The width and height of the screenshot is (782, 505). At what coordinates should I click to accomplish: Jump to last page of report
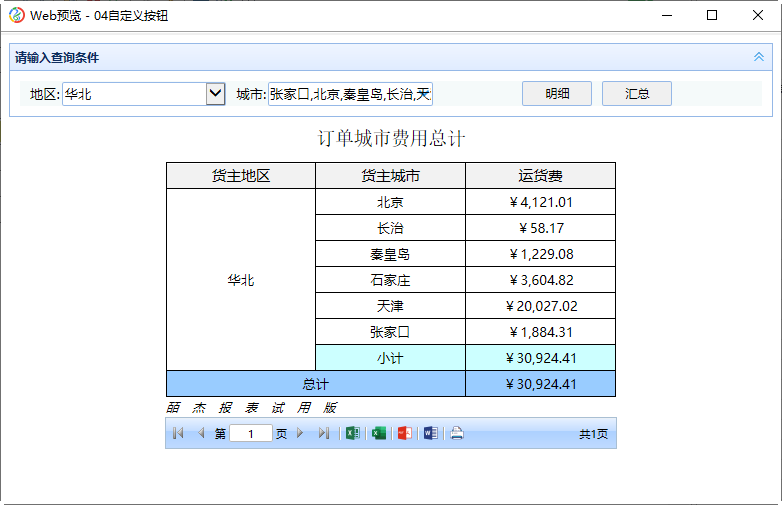[323, 434]
